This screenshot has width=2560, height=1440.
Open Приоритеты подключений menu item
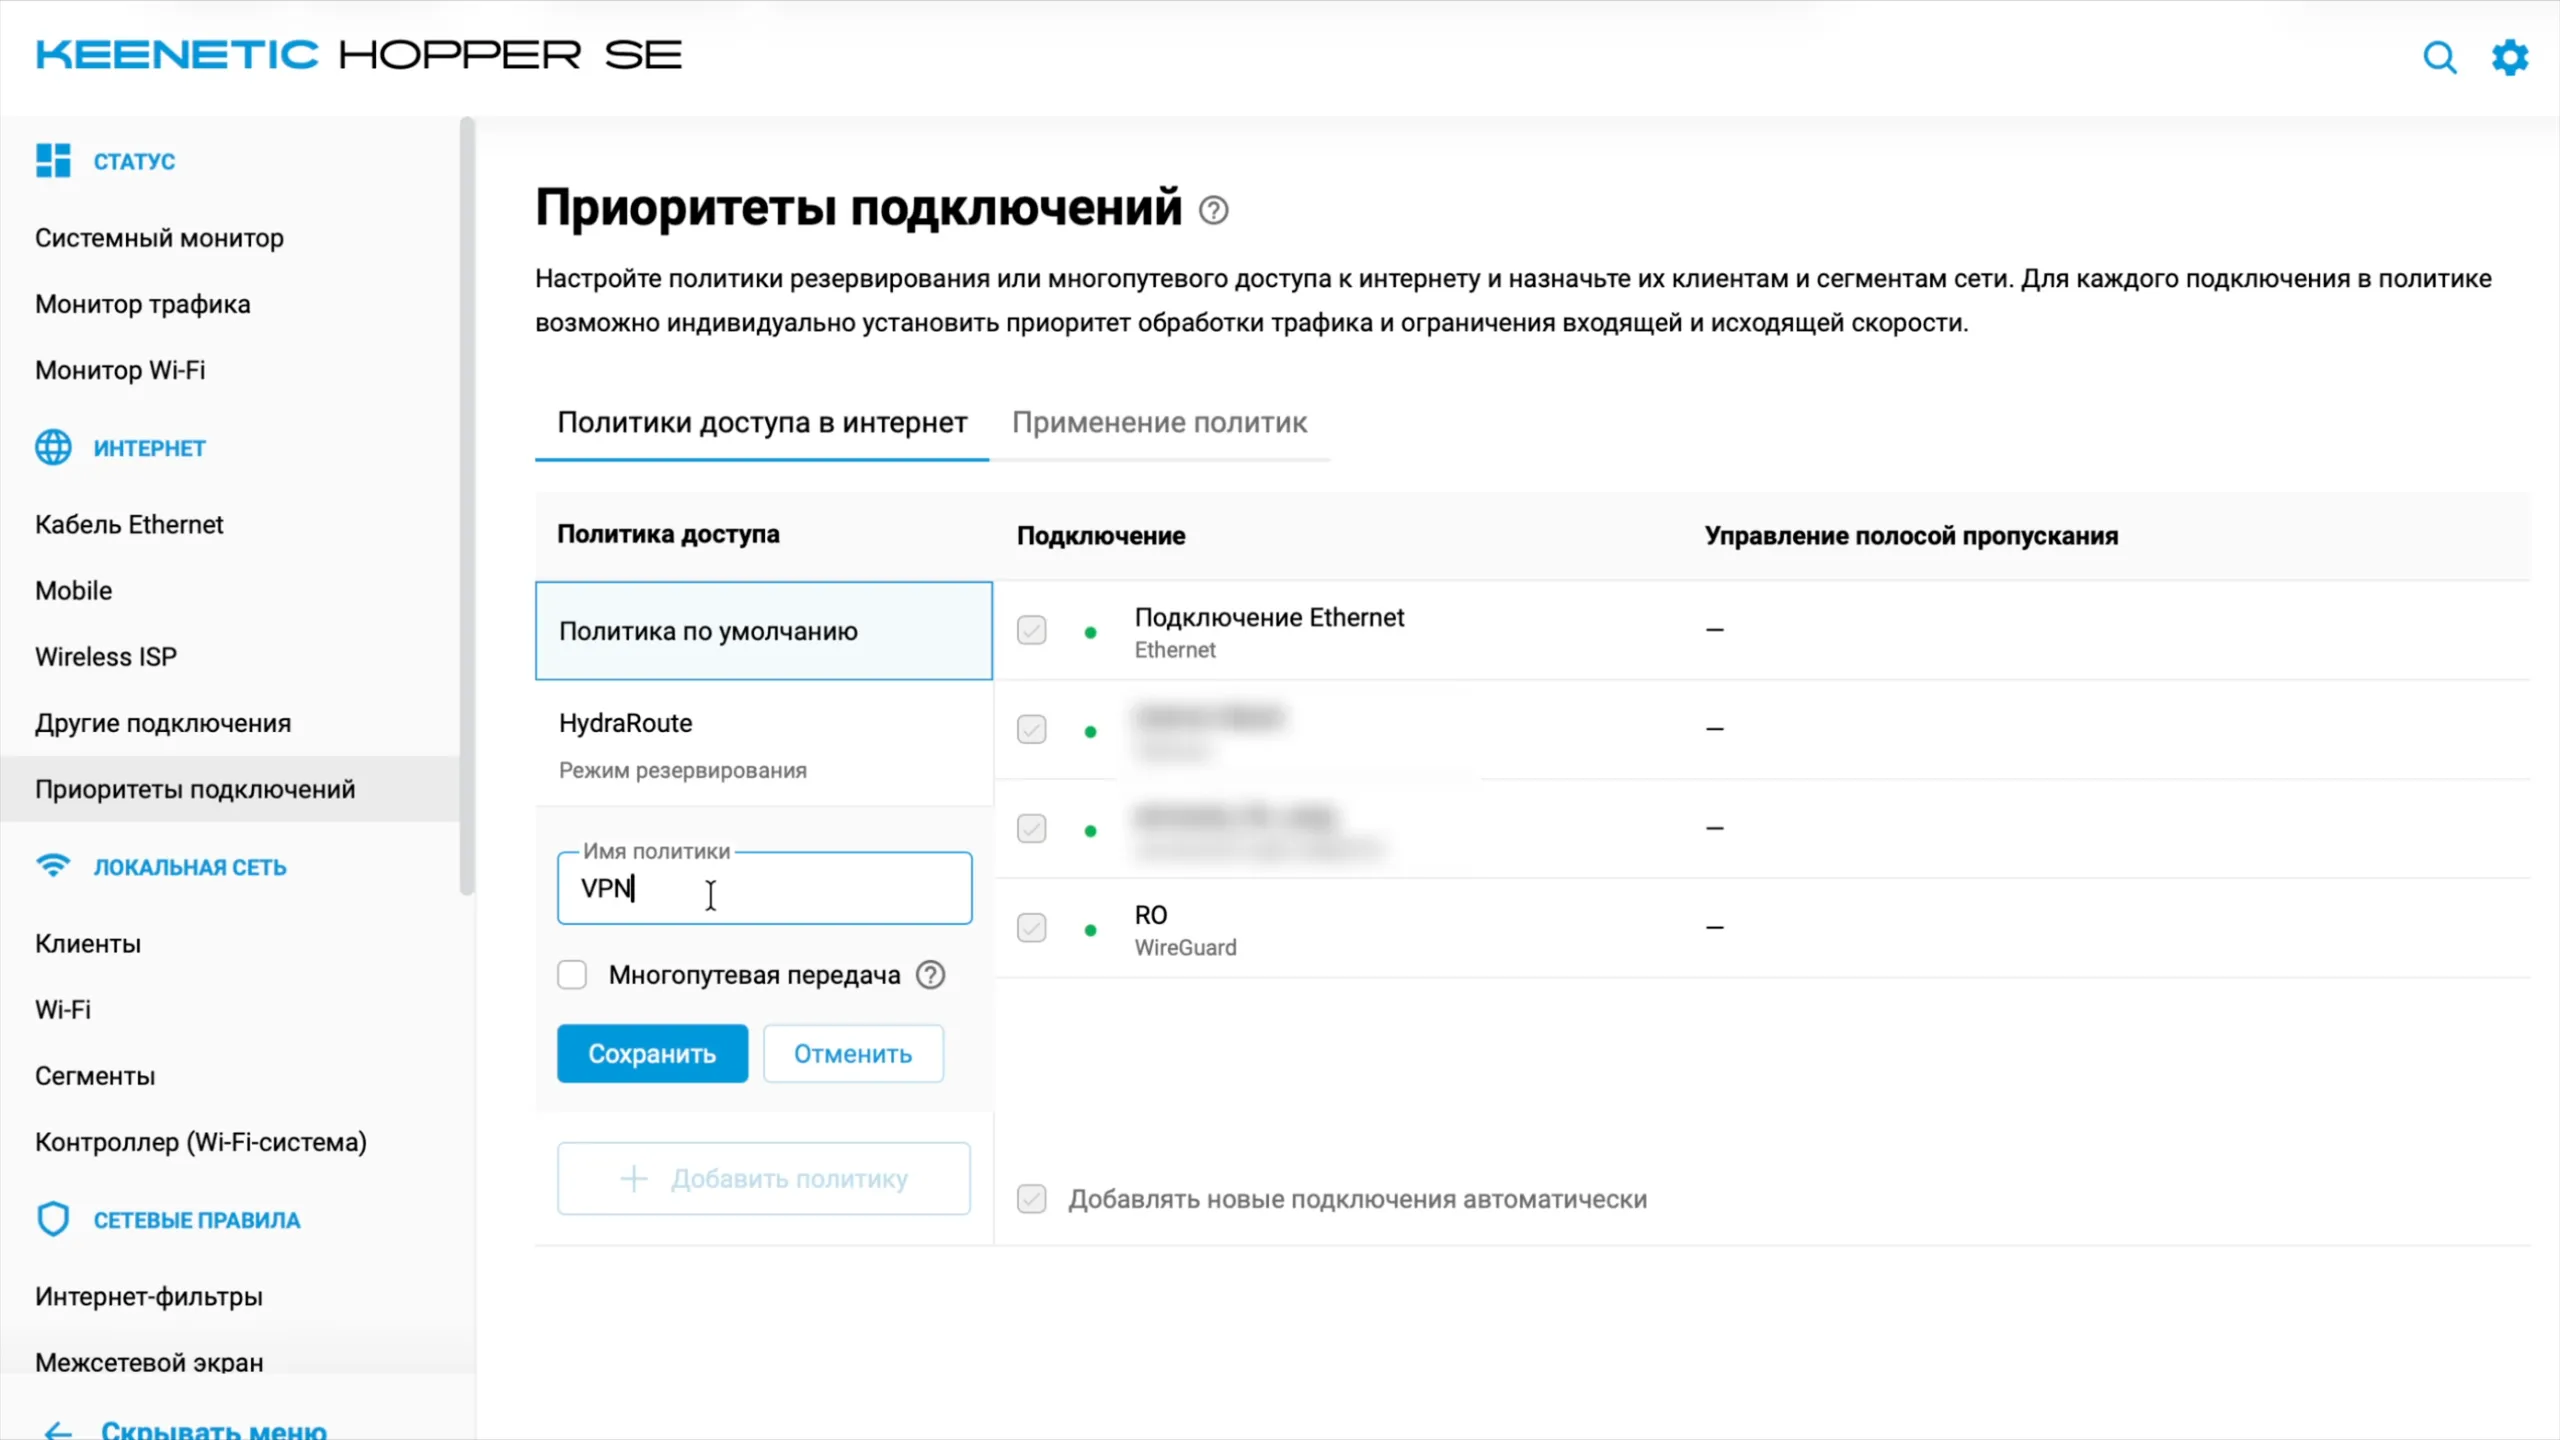pyautogui.click(x=230, y=789)
